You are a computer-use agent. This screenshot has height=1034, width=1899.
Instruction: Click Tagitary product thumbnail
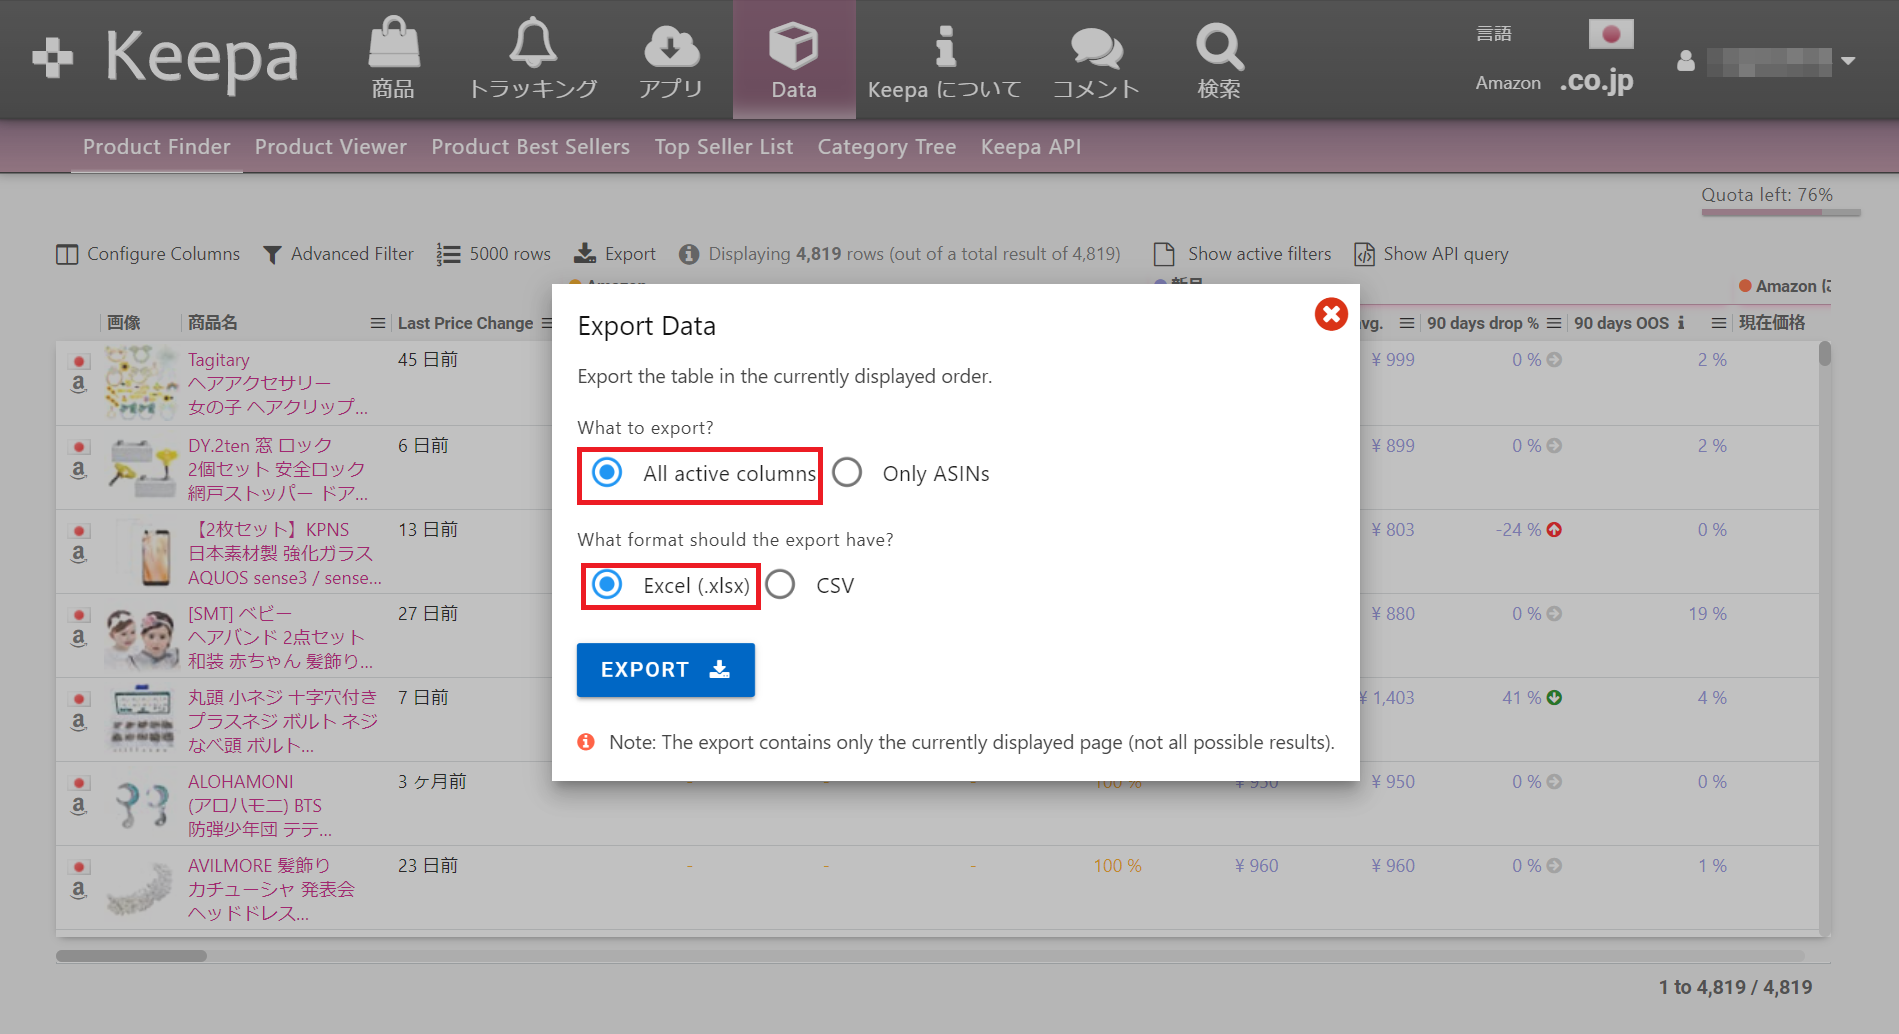[142, 383]
